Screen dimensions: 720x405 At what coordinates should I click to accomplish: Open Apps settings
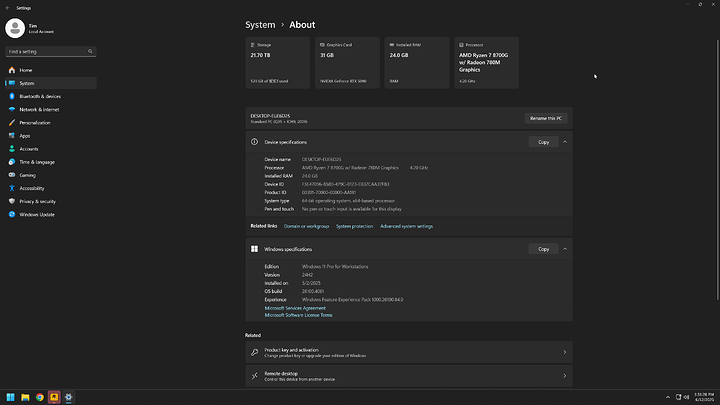pyautogui.click(x=51, y=136)
